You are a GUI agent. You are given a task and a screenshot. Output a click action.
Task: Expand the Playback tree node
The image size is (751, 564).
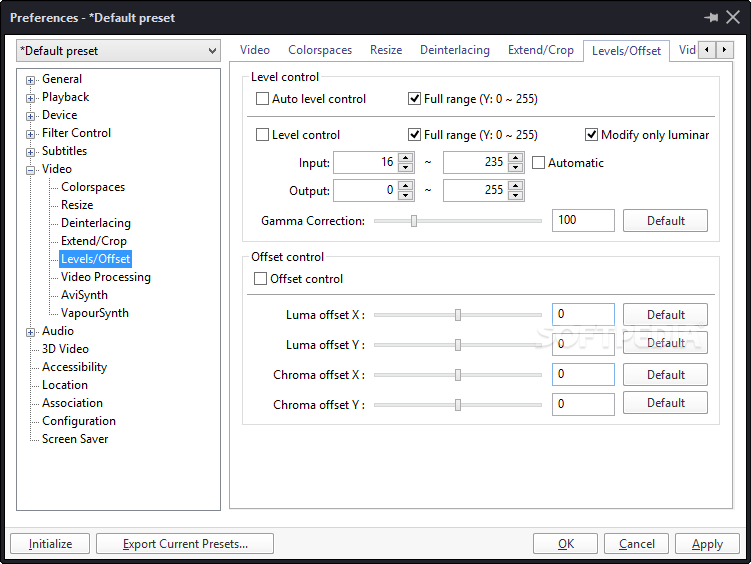coord(31,98)
